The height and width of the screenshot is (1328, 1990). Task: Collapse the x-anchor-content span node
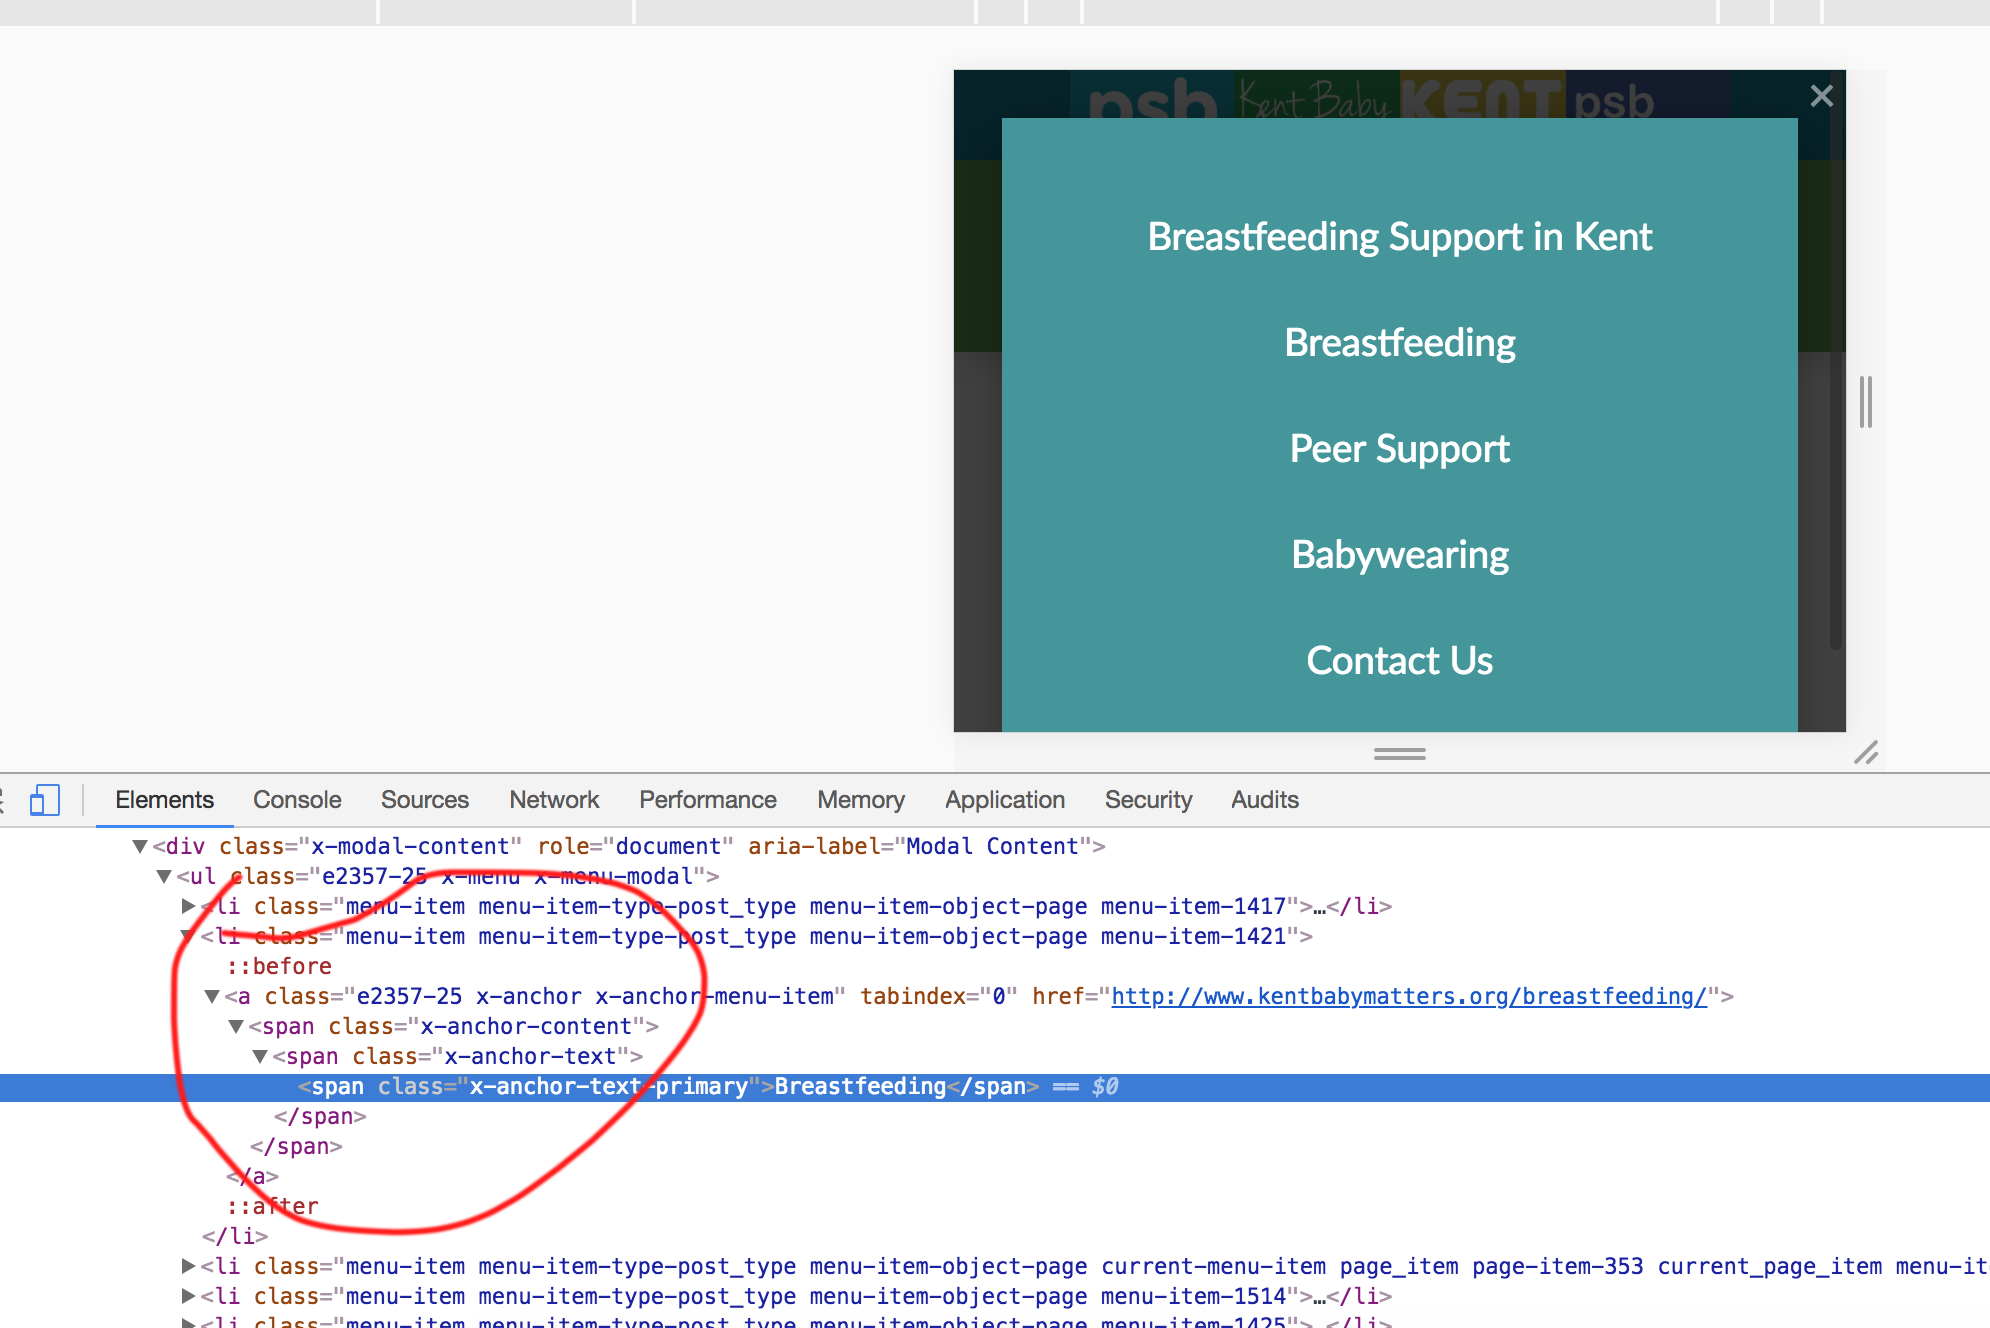pyautogui.click(x=236, y=1027)
